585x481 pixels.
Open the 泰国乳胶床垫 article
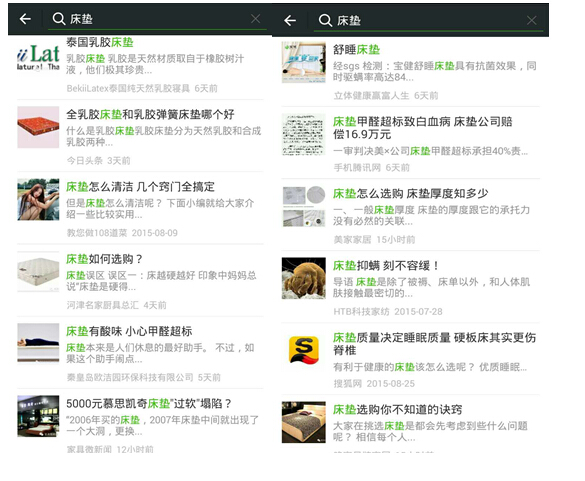(140, 65)
